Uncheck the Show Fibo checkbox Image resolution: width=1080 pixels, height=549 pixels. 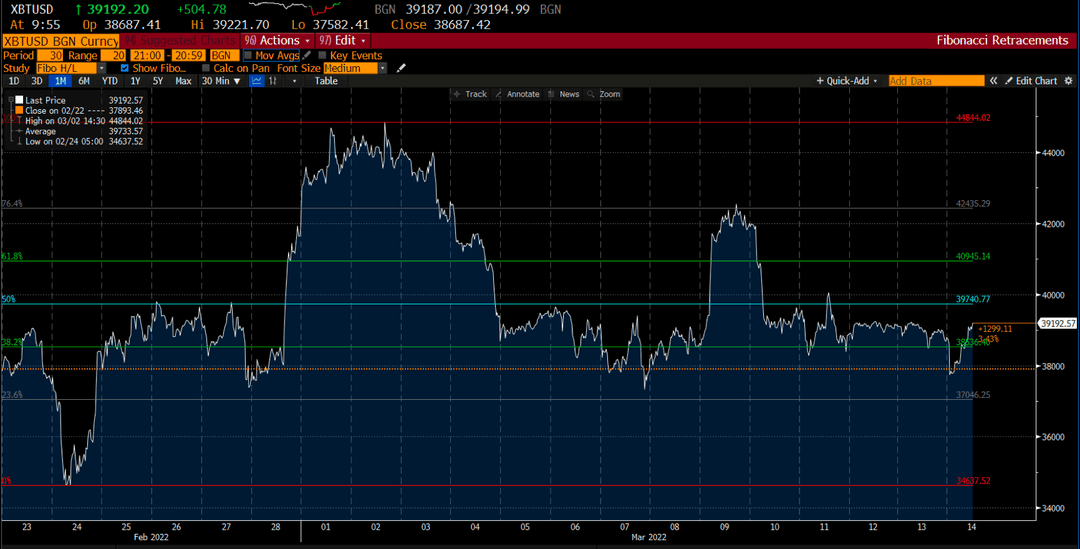pyautogui.click(x=125, y=68)
